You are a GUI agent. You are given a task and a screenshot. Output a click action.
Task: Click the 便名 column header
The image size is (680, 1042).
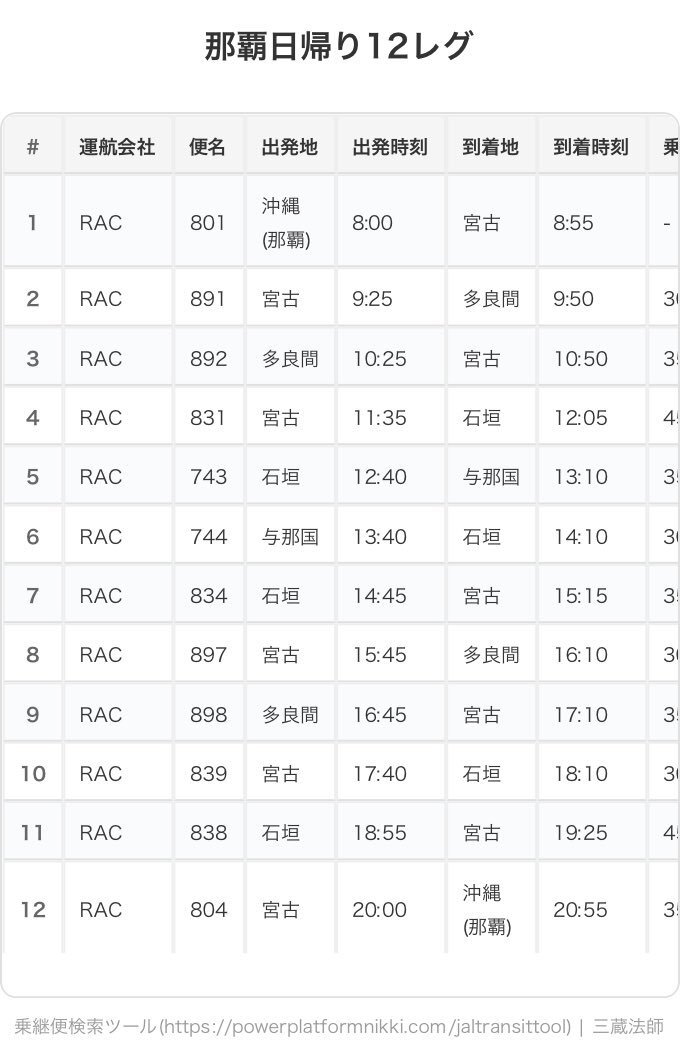tap(209, 146)
